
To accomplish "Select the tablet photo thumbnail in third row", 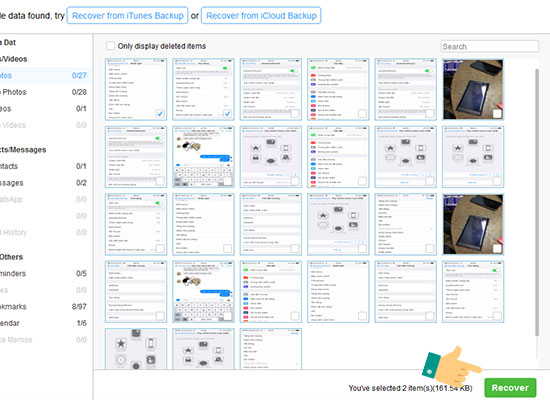I will [x=473, y=224].
